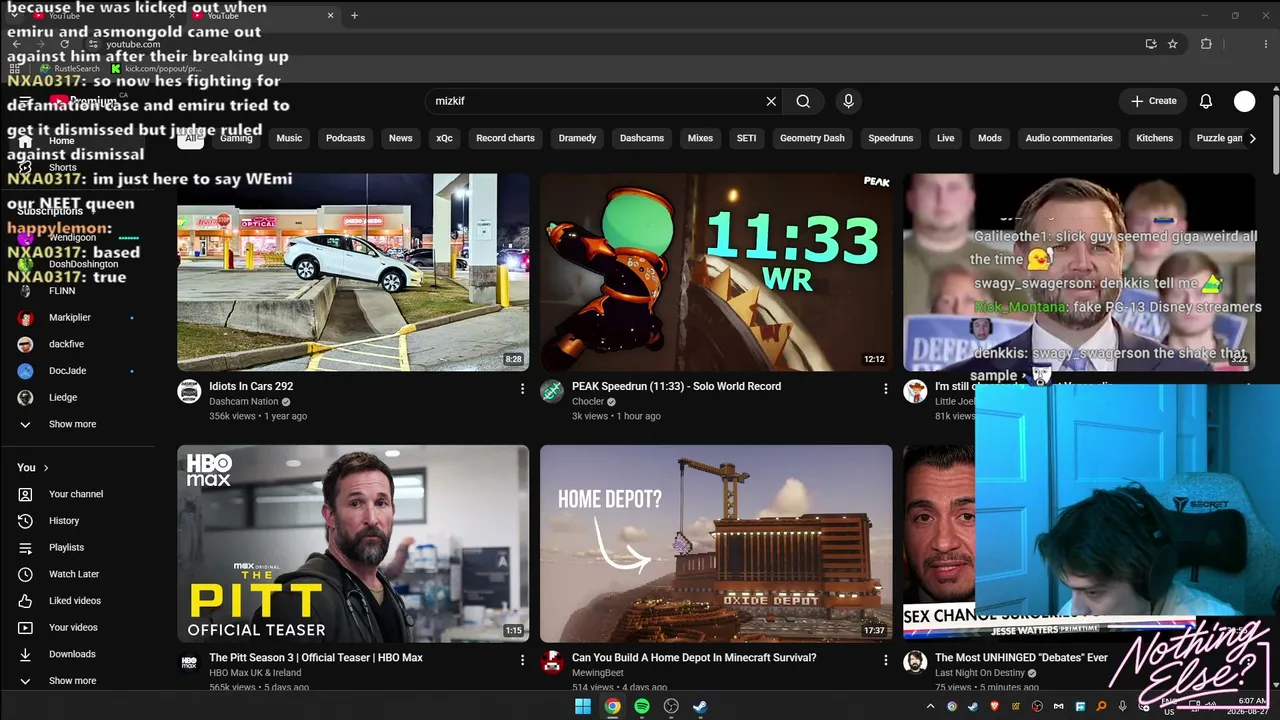Select the Audio commentaries filter chip
The image size is (1280, 720).
1069,138
